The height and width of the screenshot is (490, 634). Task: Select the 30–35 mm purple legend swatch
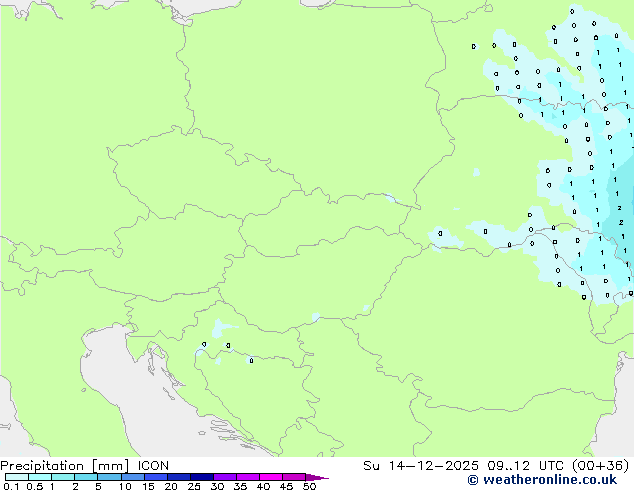(x=224, y=477)
